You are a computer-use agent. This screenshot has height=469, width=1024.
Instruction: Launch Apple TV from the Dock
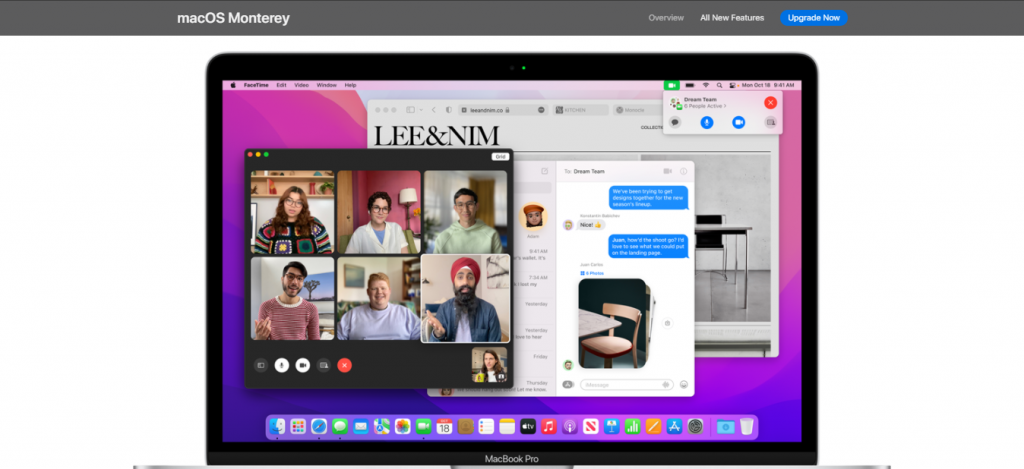pos(528,427)
